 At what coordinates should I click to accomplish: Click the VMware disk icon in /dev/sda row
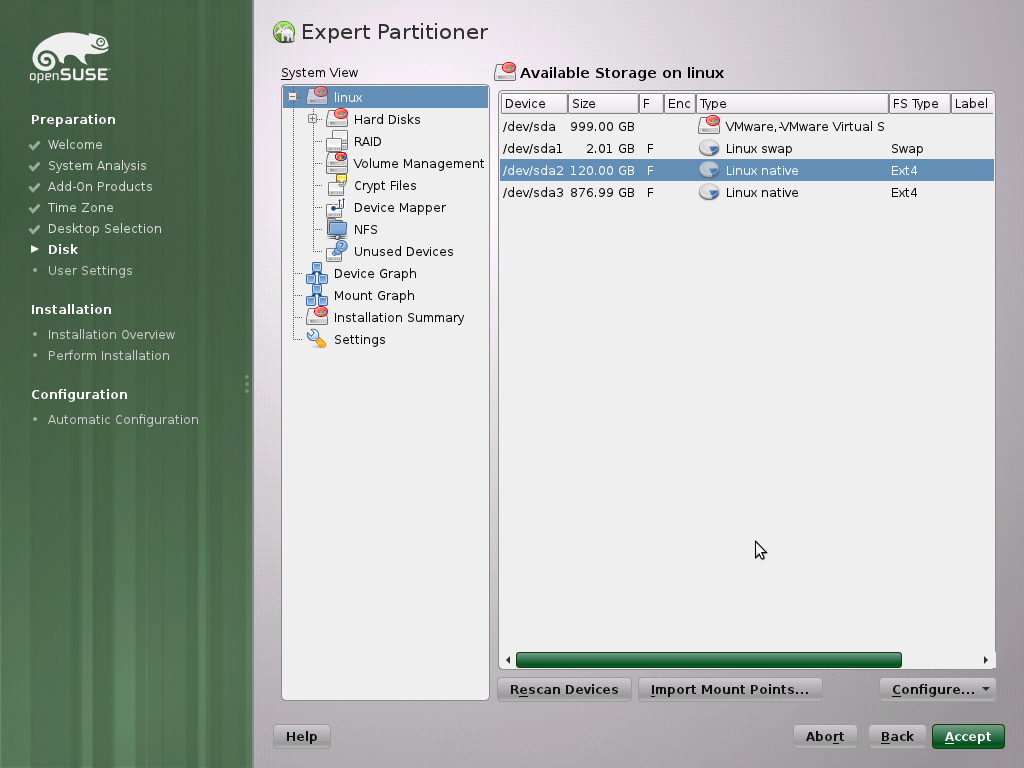pos(709,125)
